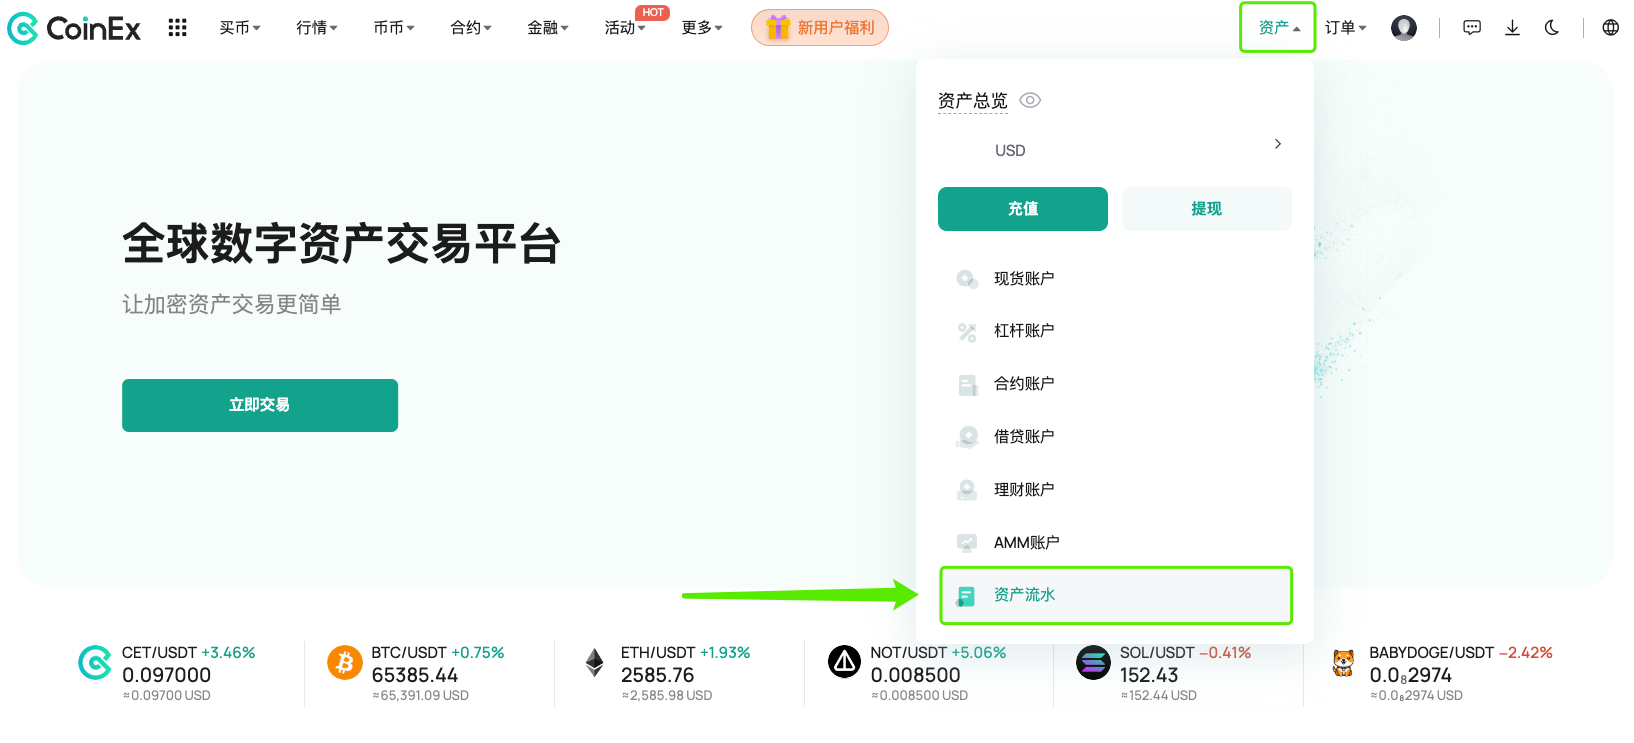Expand the 行情 dropdown menu
Image resolution: width=1634 pixels, height=743 pixels.
[317, 28]
